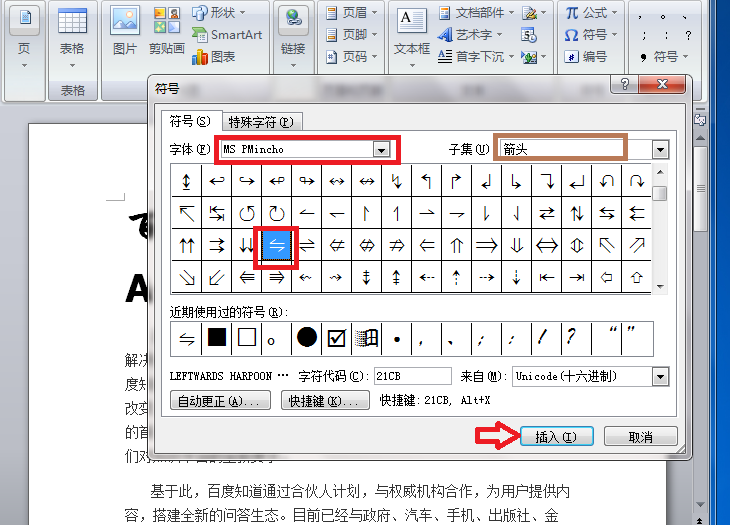Image resolution: width=730 pixels, height=525 pixels.
Task: Insert a 文本框 text box
Action: [412, 37]
